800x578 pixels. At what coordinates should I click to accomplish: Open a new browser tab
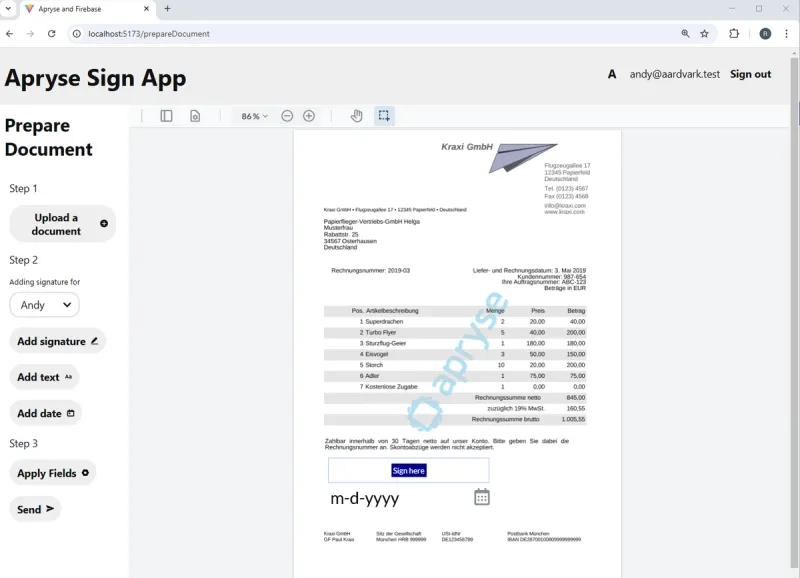[x=167, y=9]
